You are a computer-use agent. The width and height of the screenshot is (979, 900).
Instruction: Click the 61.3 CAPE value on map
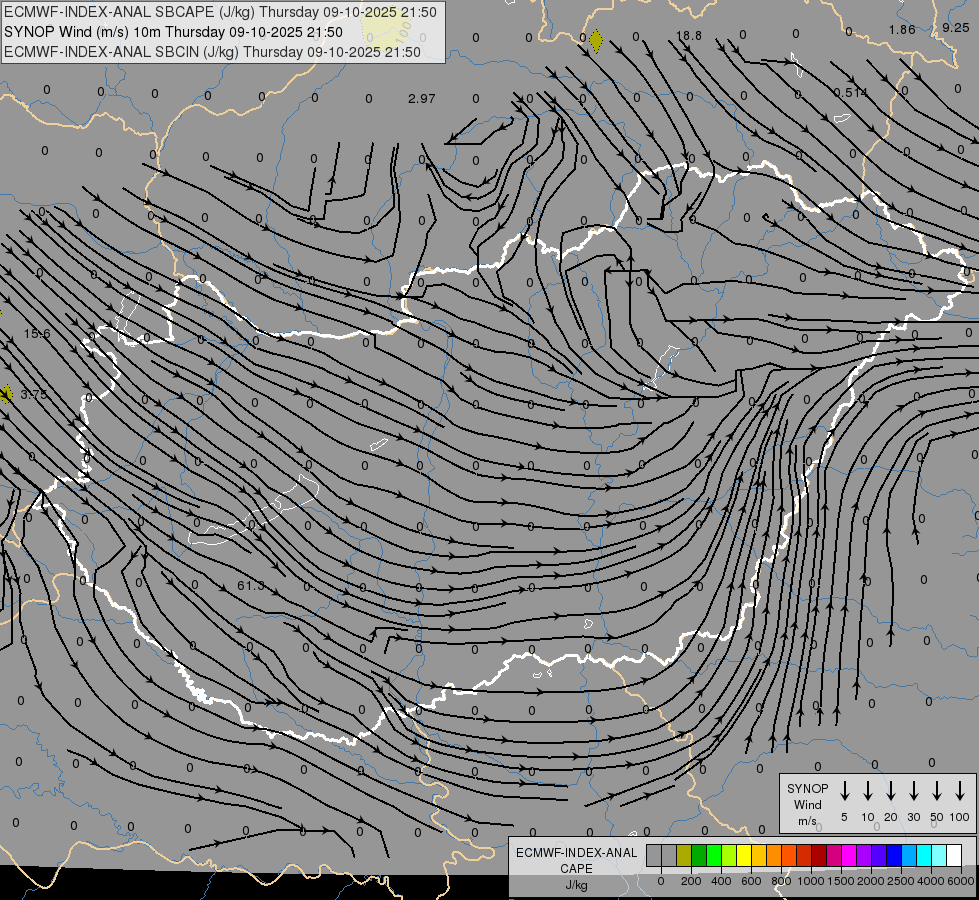coord(251,585)
